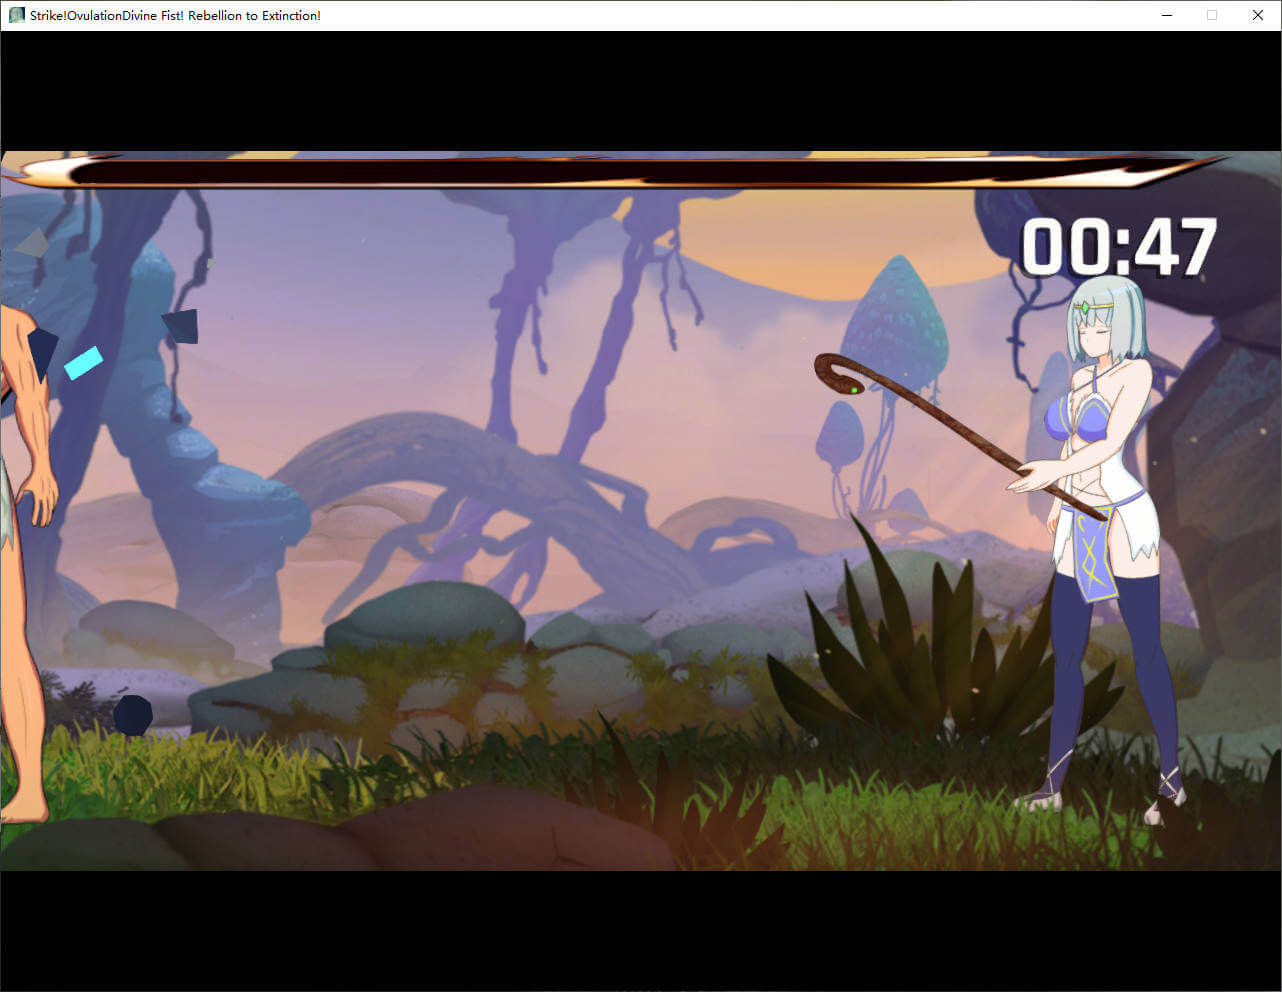1282x992 pixels.
Task: Click the gray triangular shard at top left
Action: pyautogui.click(x=32, y=243)
